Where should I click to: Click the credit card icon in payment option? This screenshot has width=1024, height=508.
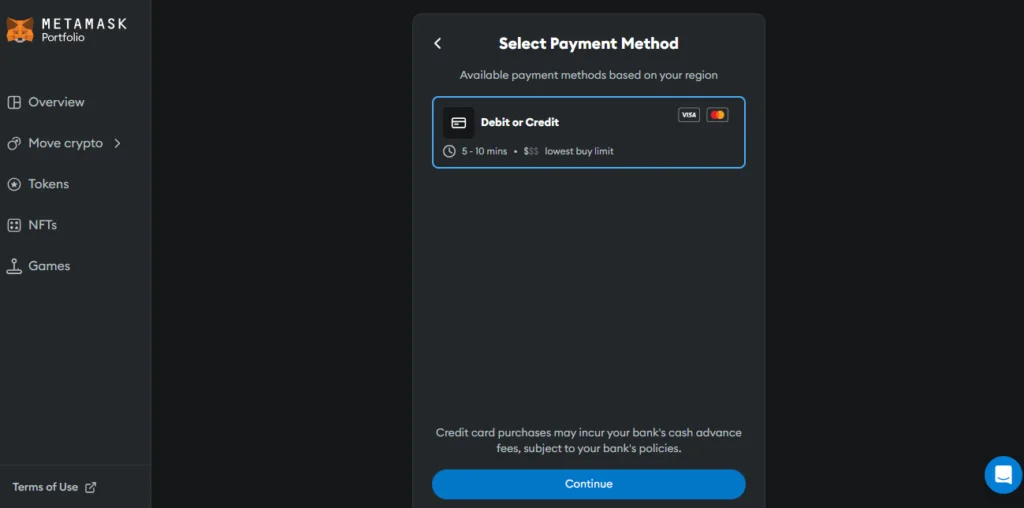(x=458, y=123)
